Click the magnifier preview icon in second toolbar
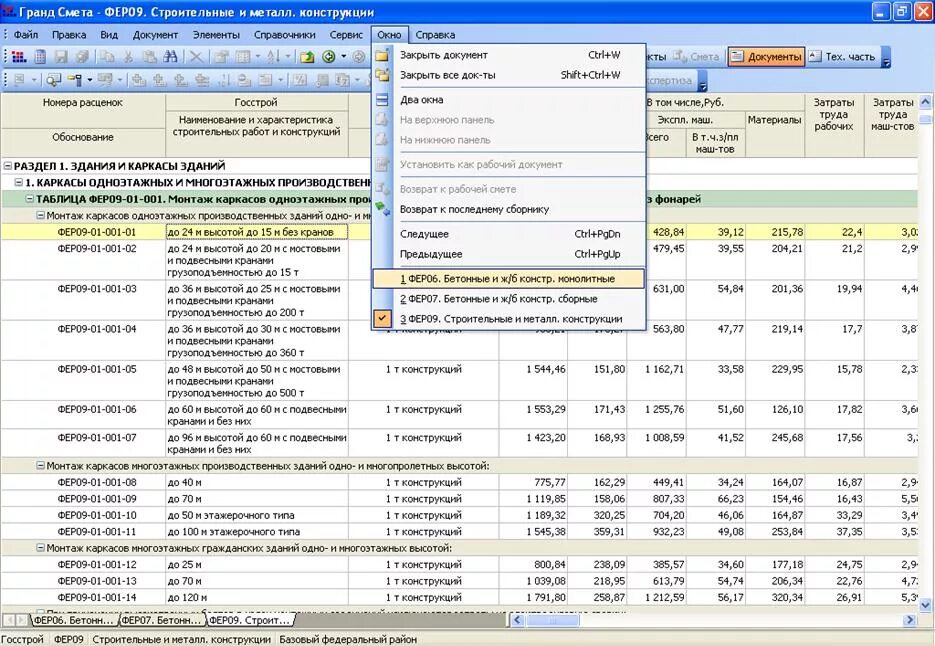This screenshot has width=935, height=646. click(x=54, y=79)
